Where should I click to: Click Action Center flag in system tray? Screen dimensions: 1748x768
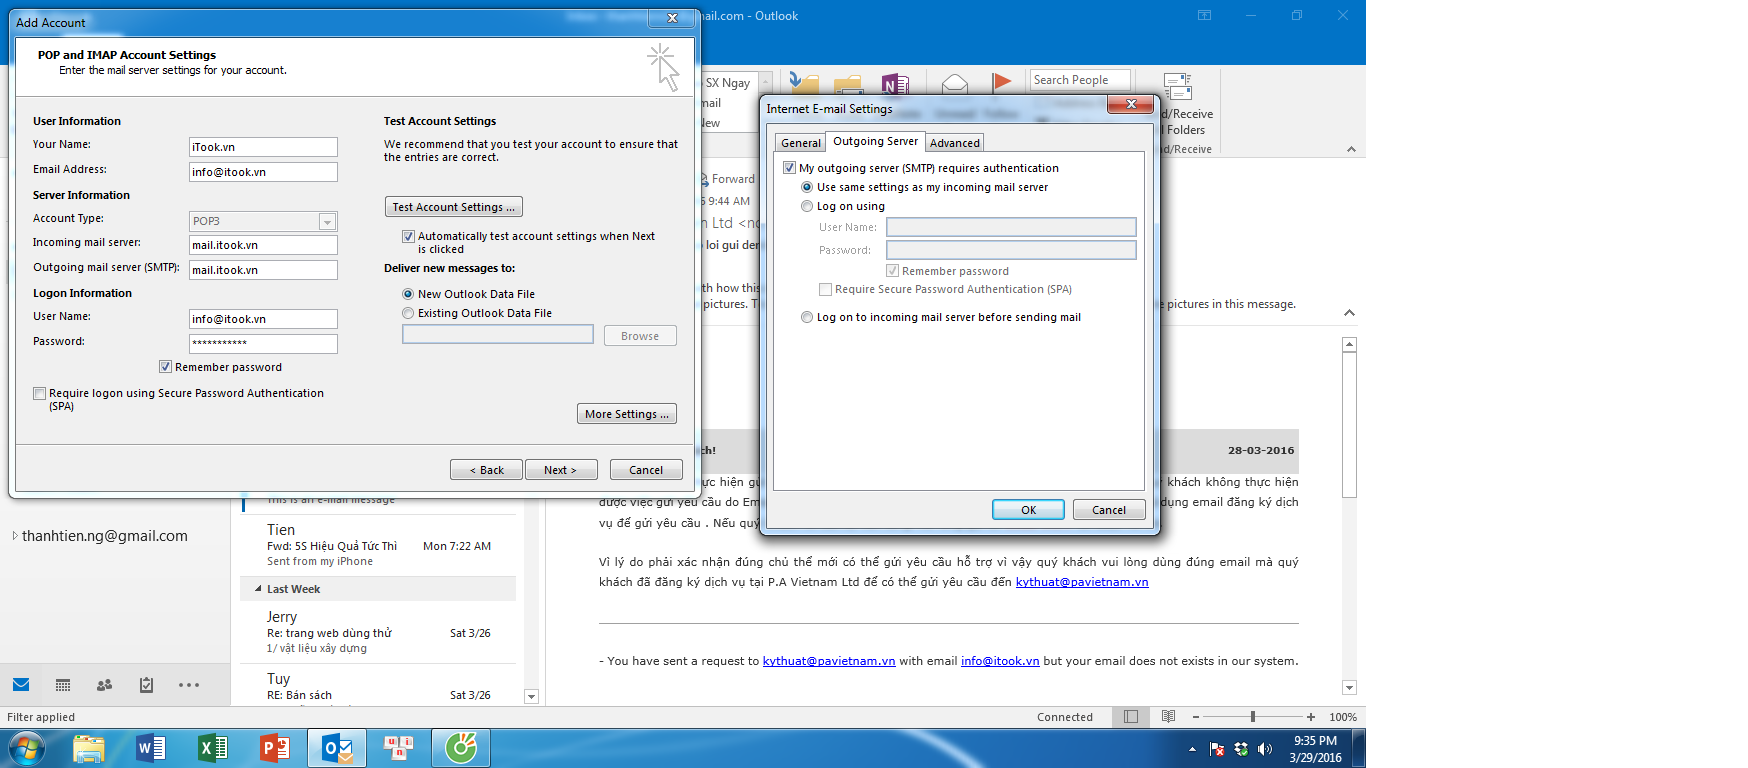coord(1217,749)
